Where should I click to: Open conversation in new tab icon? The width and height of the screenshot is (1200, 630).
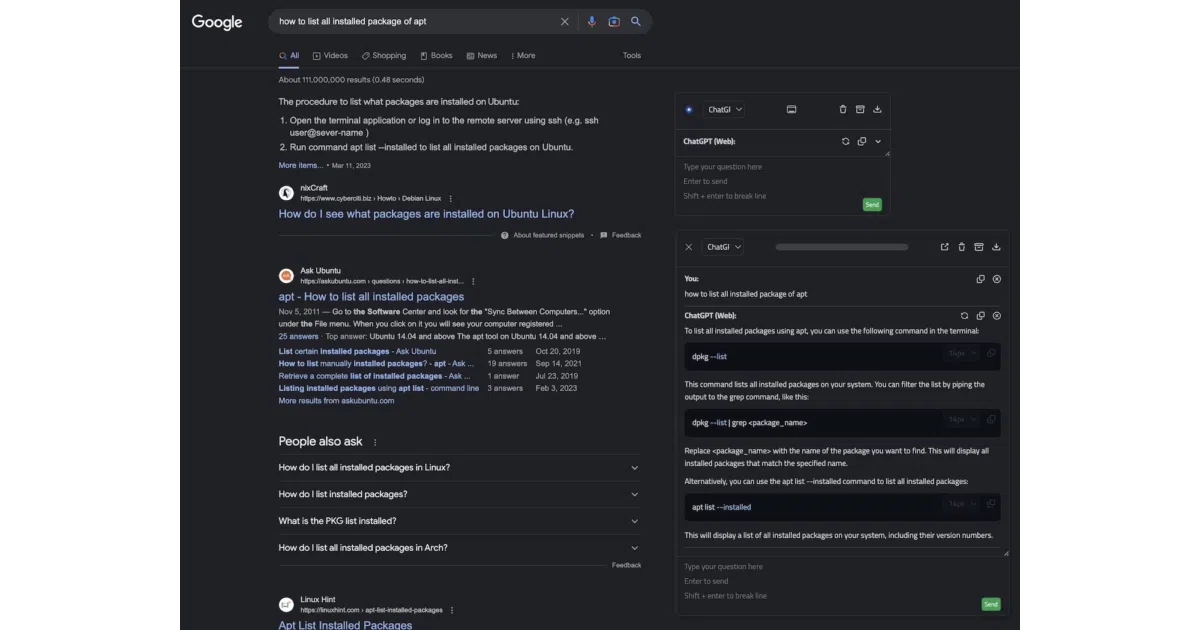coord(945,247)
